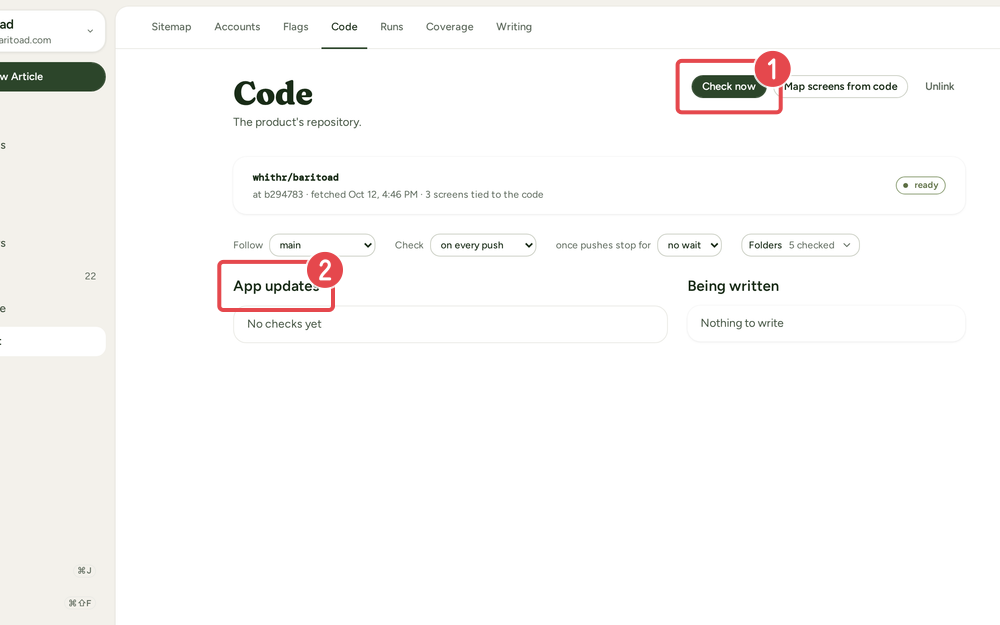Click the Check now button
Viewport: 1000px width, 625px height.
pos(728,86)
